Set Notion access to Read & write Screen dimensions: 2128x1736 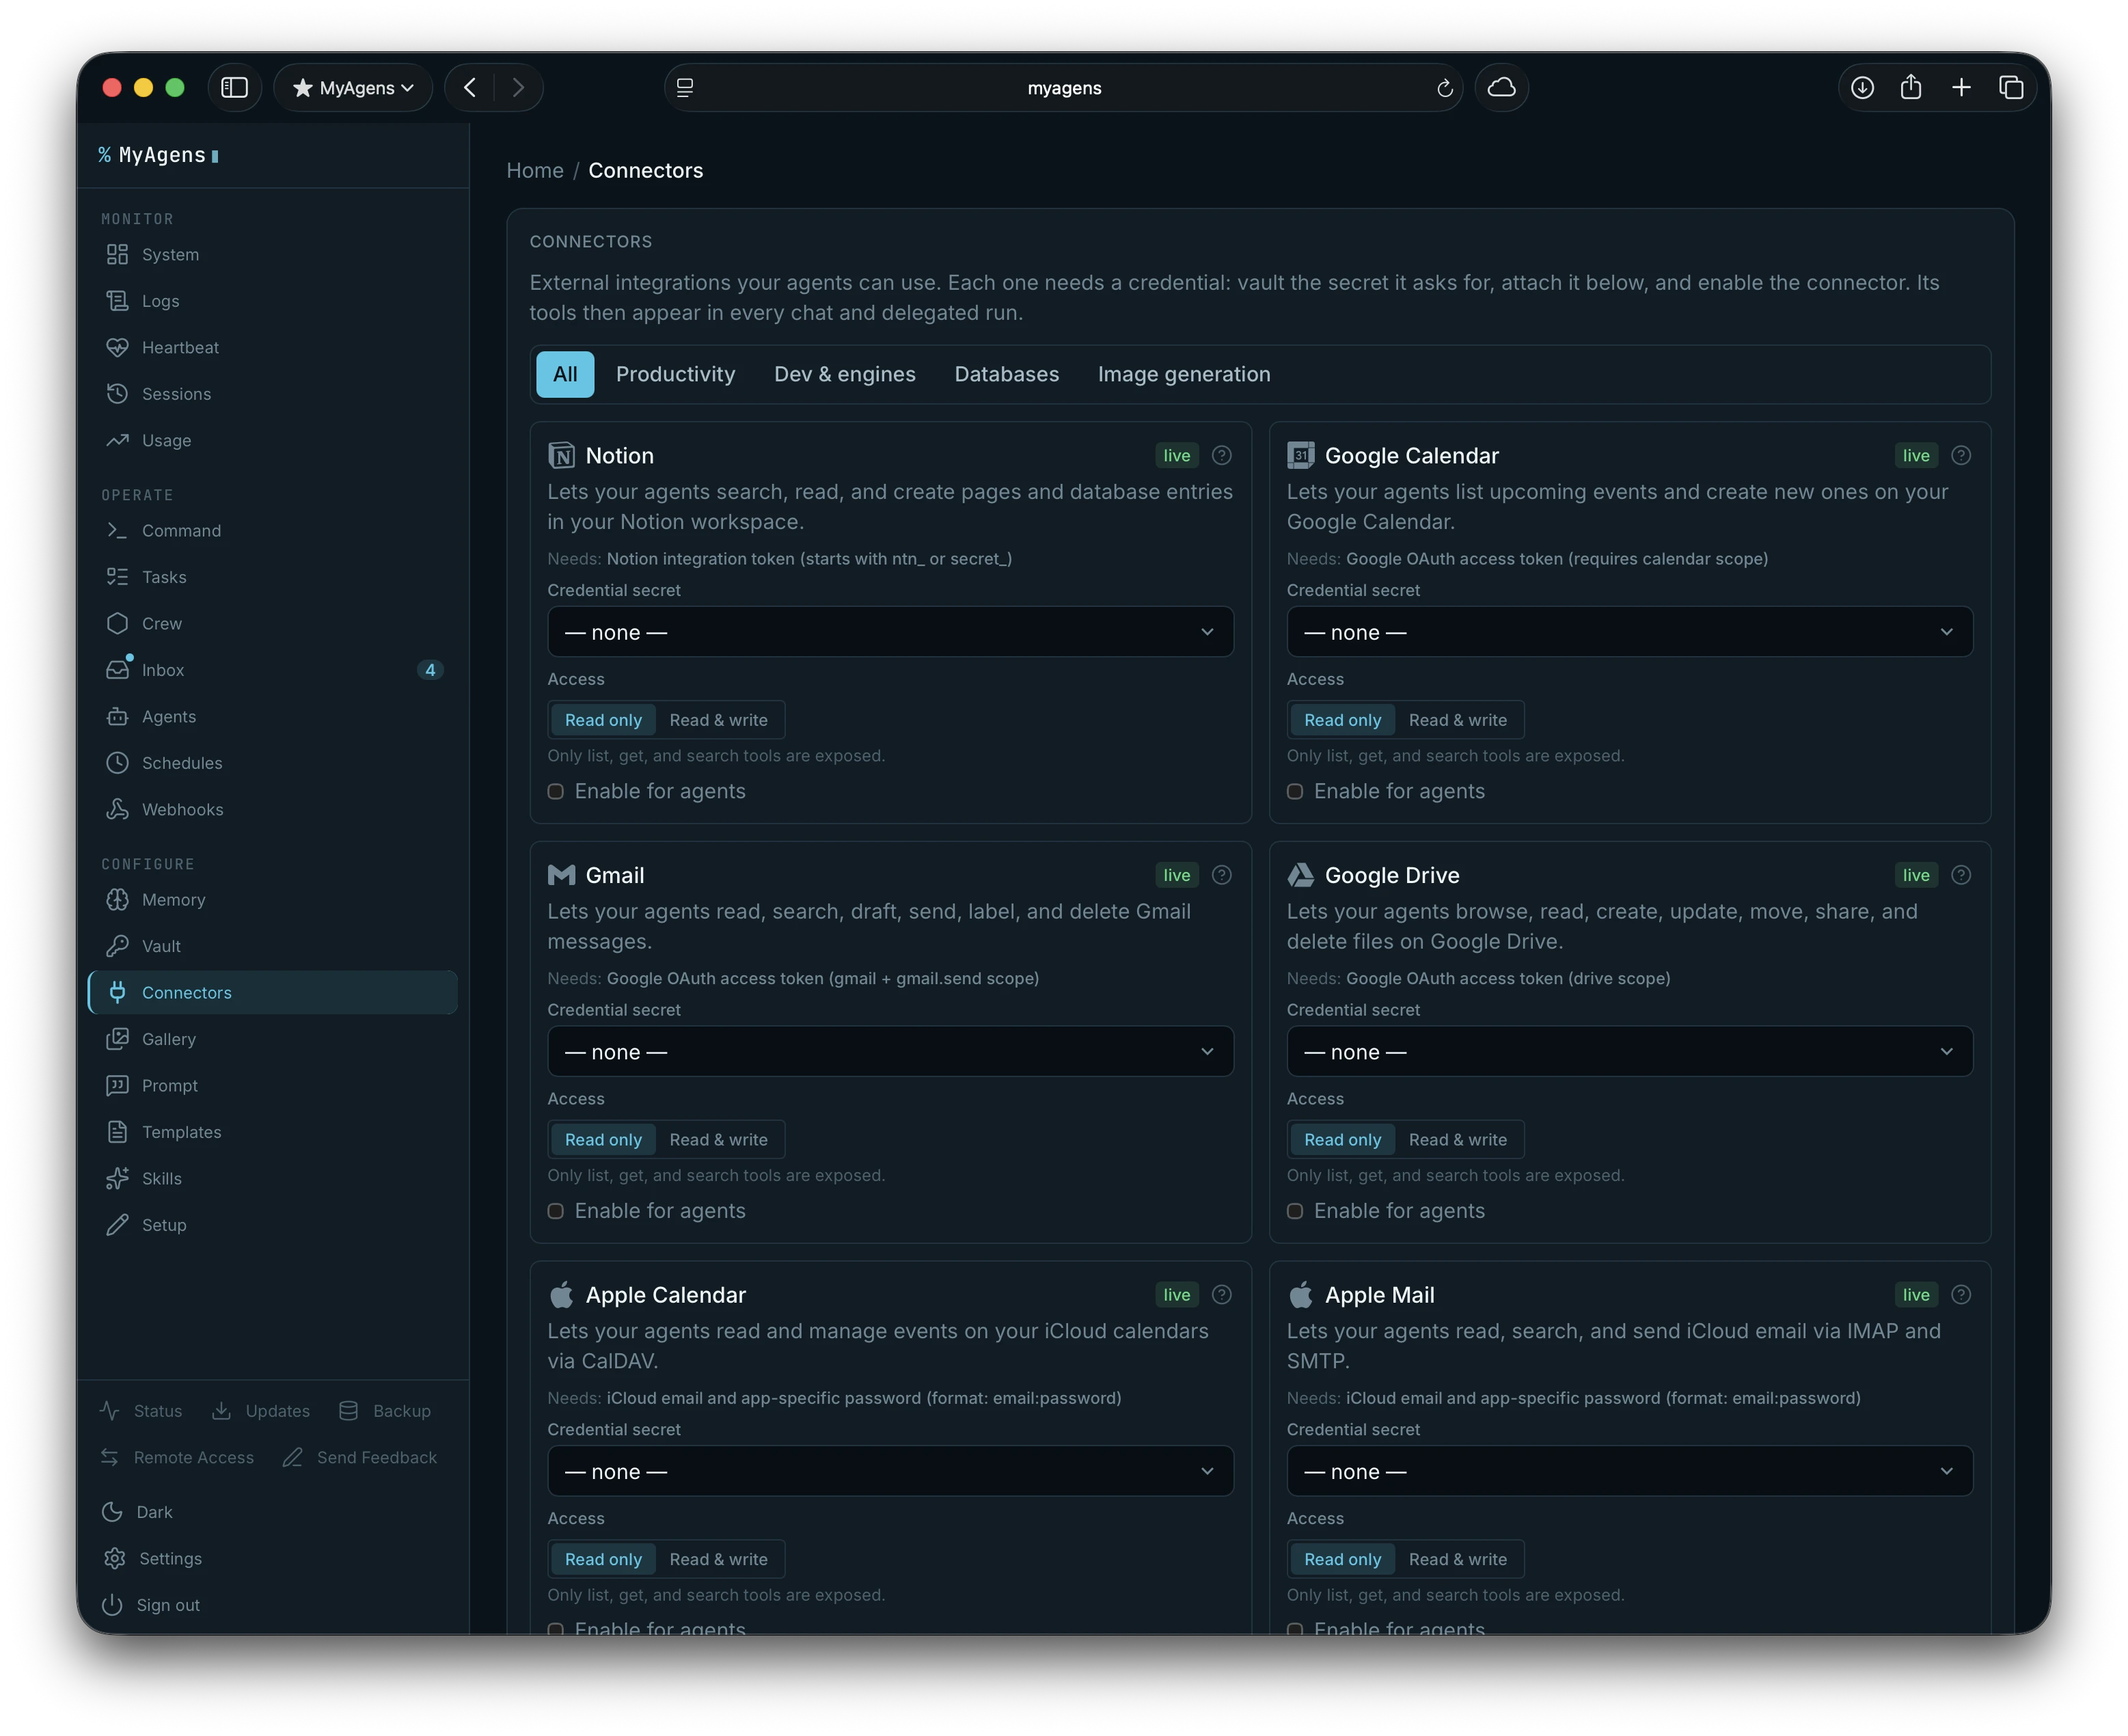coord(718,720)
